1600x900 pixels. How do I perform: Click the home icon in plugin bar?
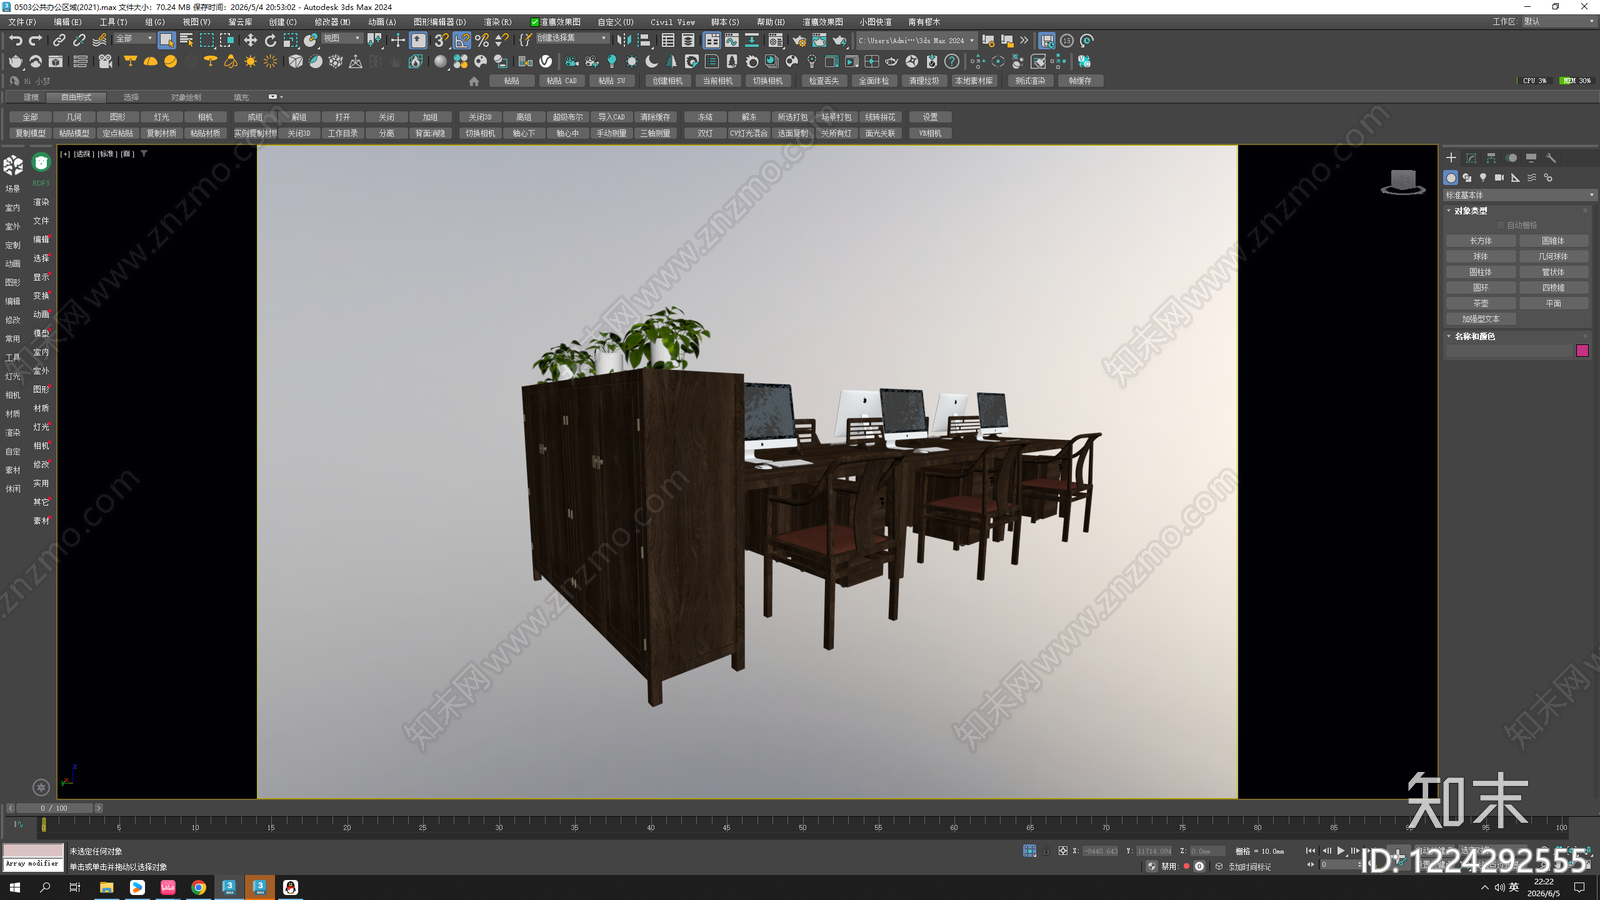[474, 81]
